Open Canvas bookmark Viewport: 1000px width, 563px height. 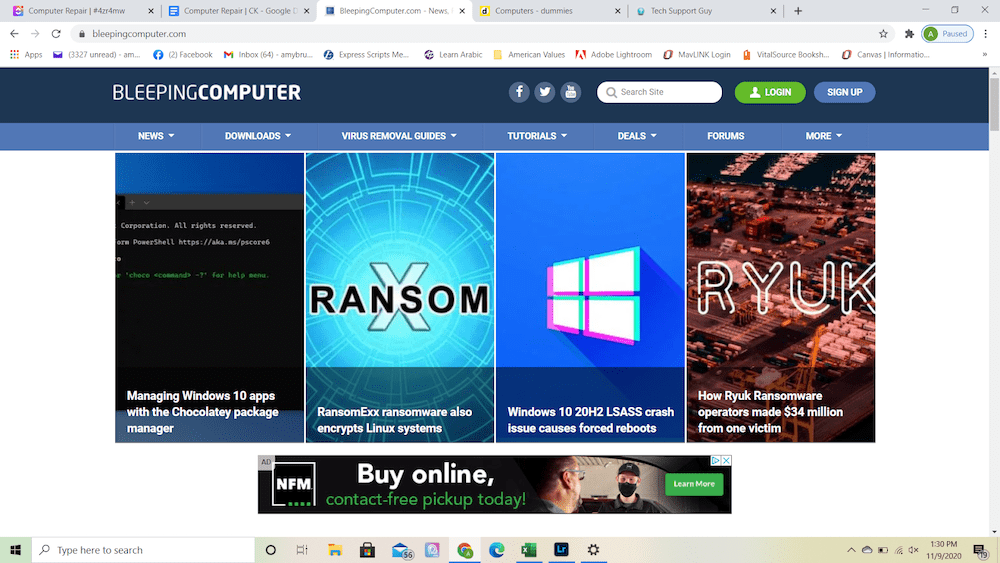point(885,55)
